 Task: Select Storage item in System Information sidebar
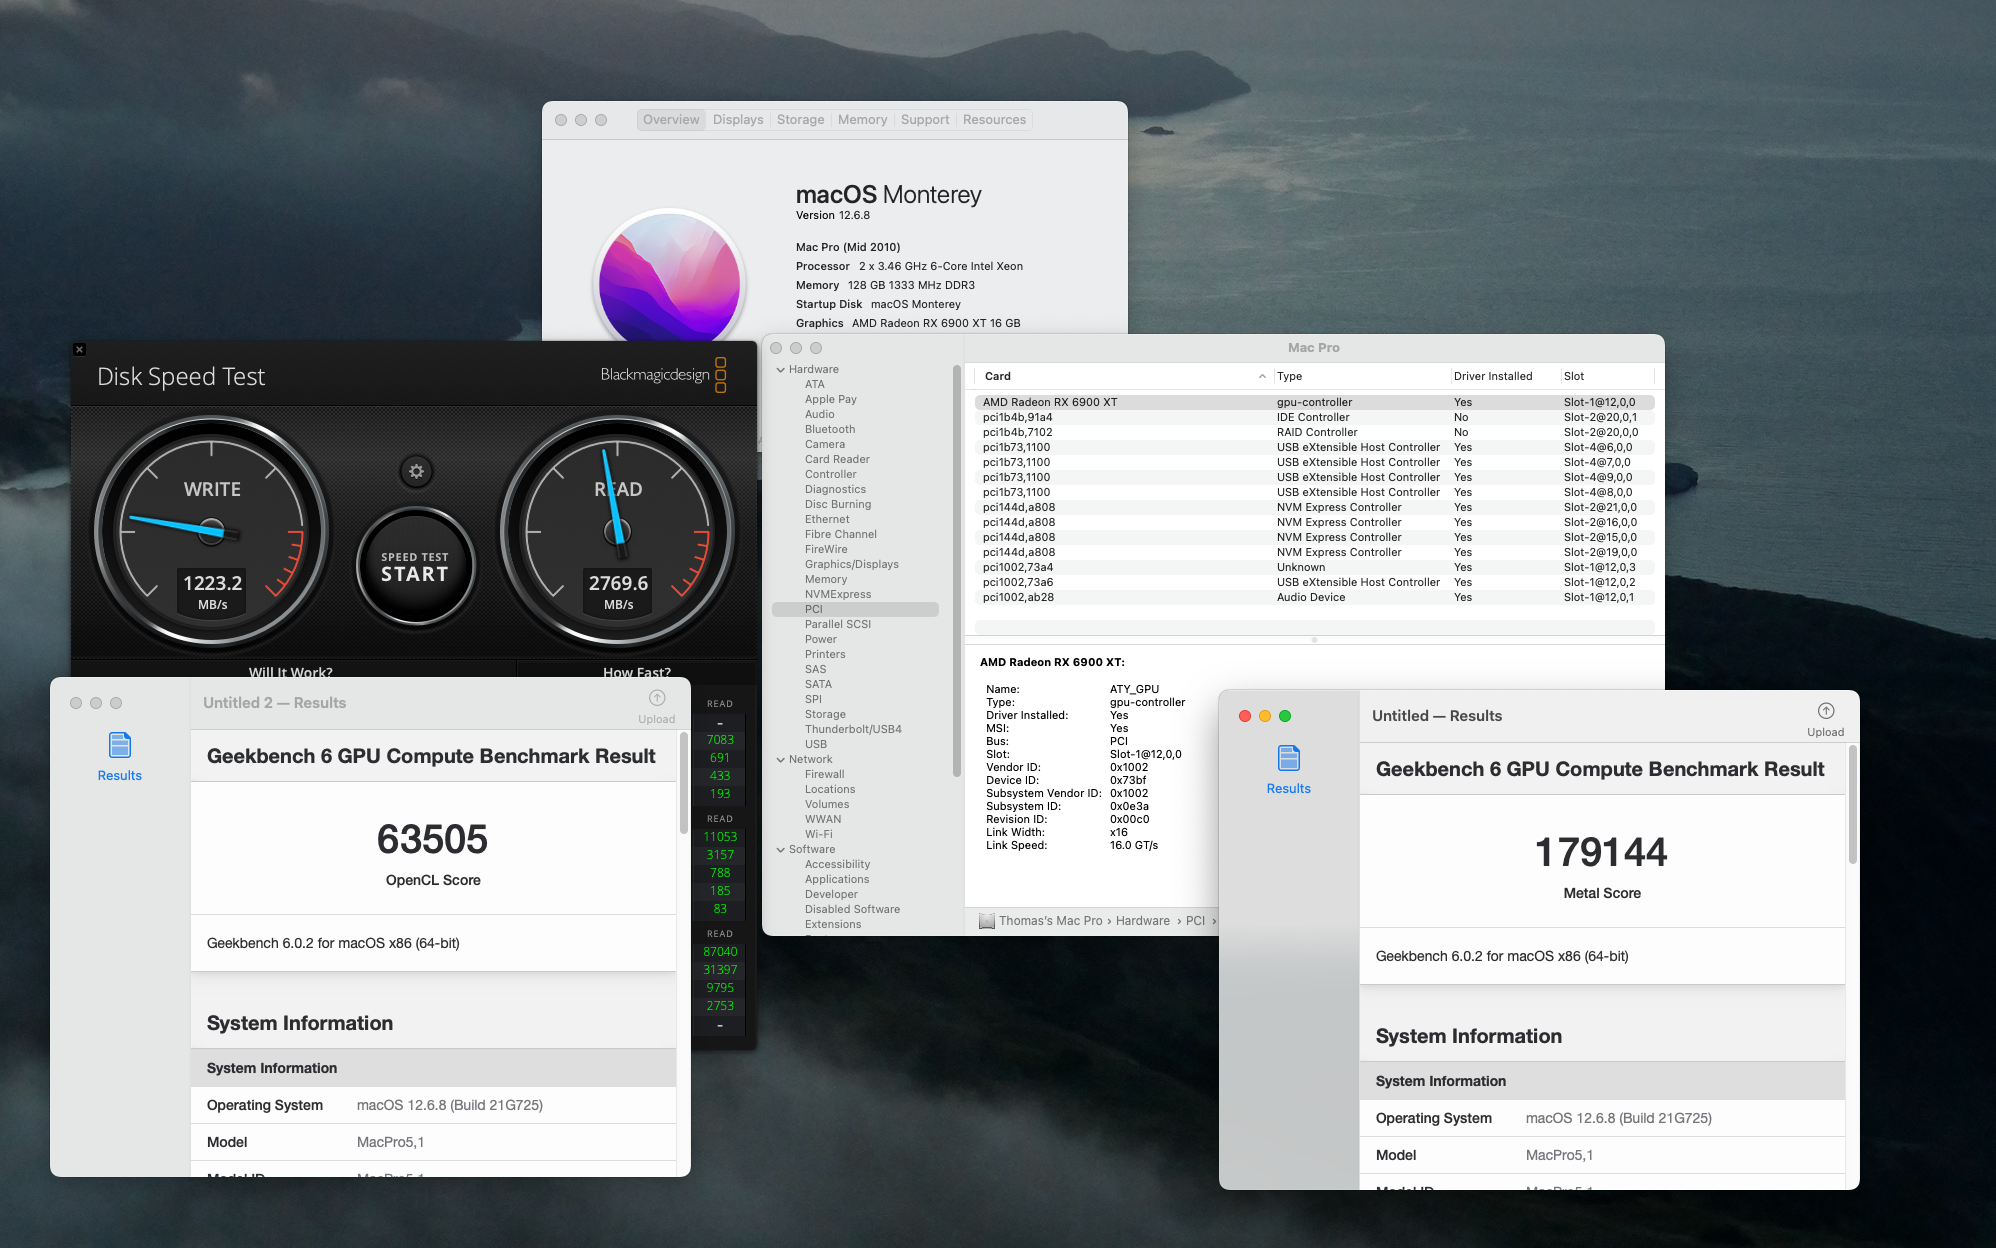(825, 715)
